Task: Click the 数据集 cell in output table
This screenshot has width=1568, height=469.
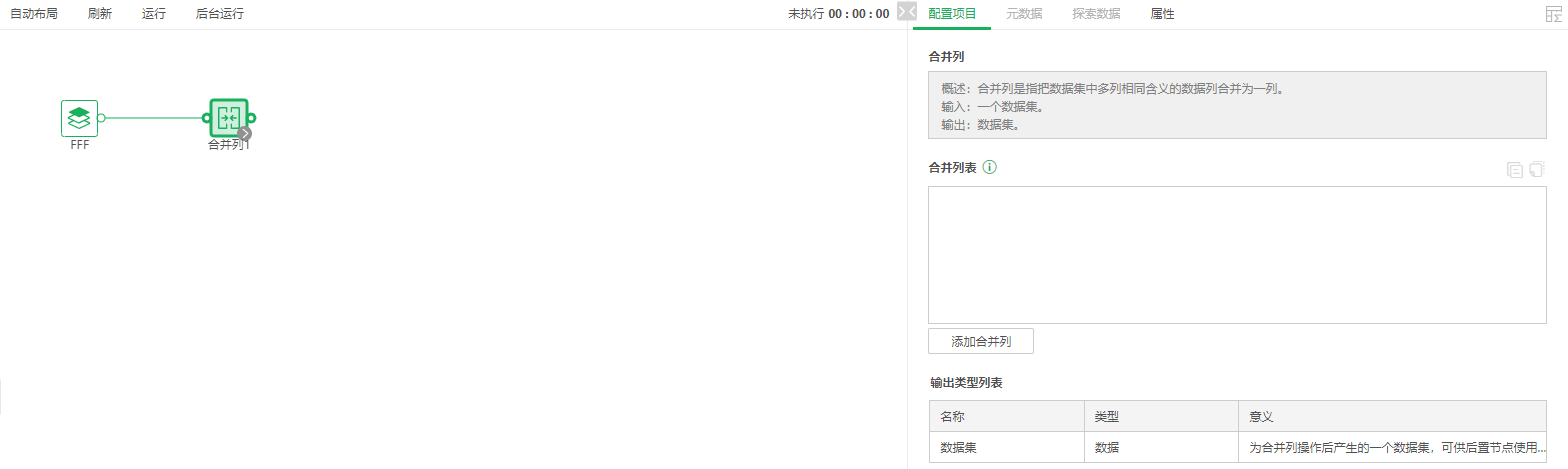Action: (x=1006, y=448)
